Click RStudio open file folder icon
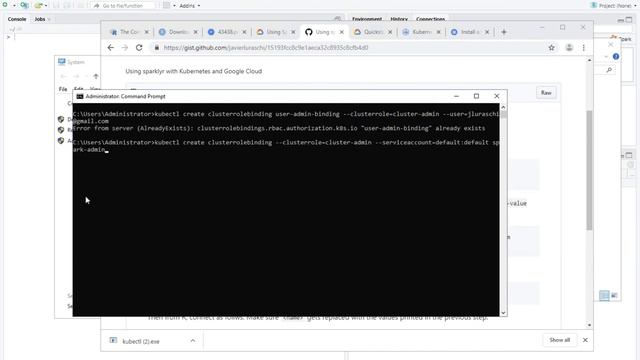This screenshot has width=640, height=360. pos(39,6)
